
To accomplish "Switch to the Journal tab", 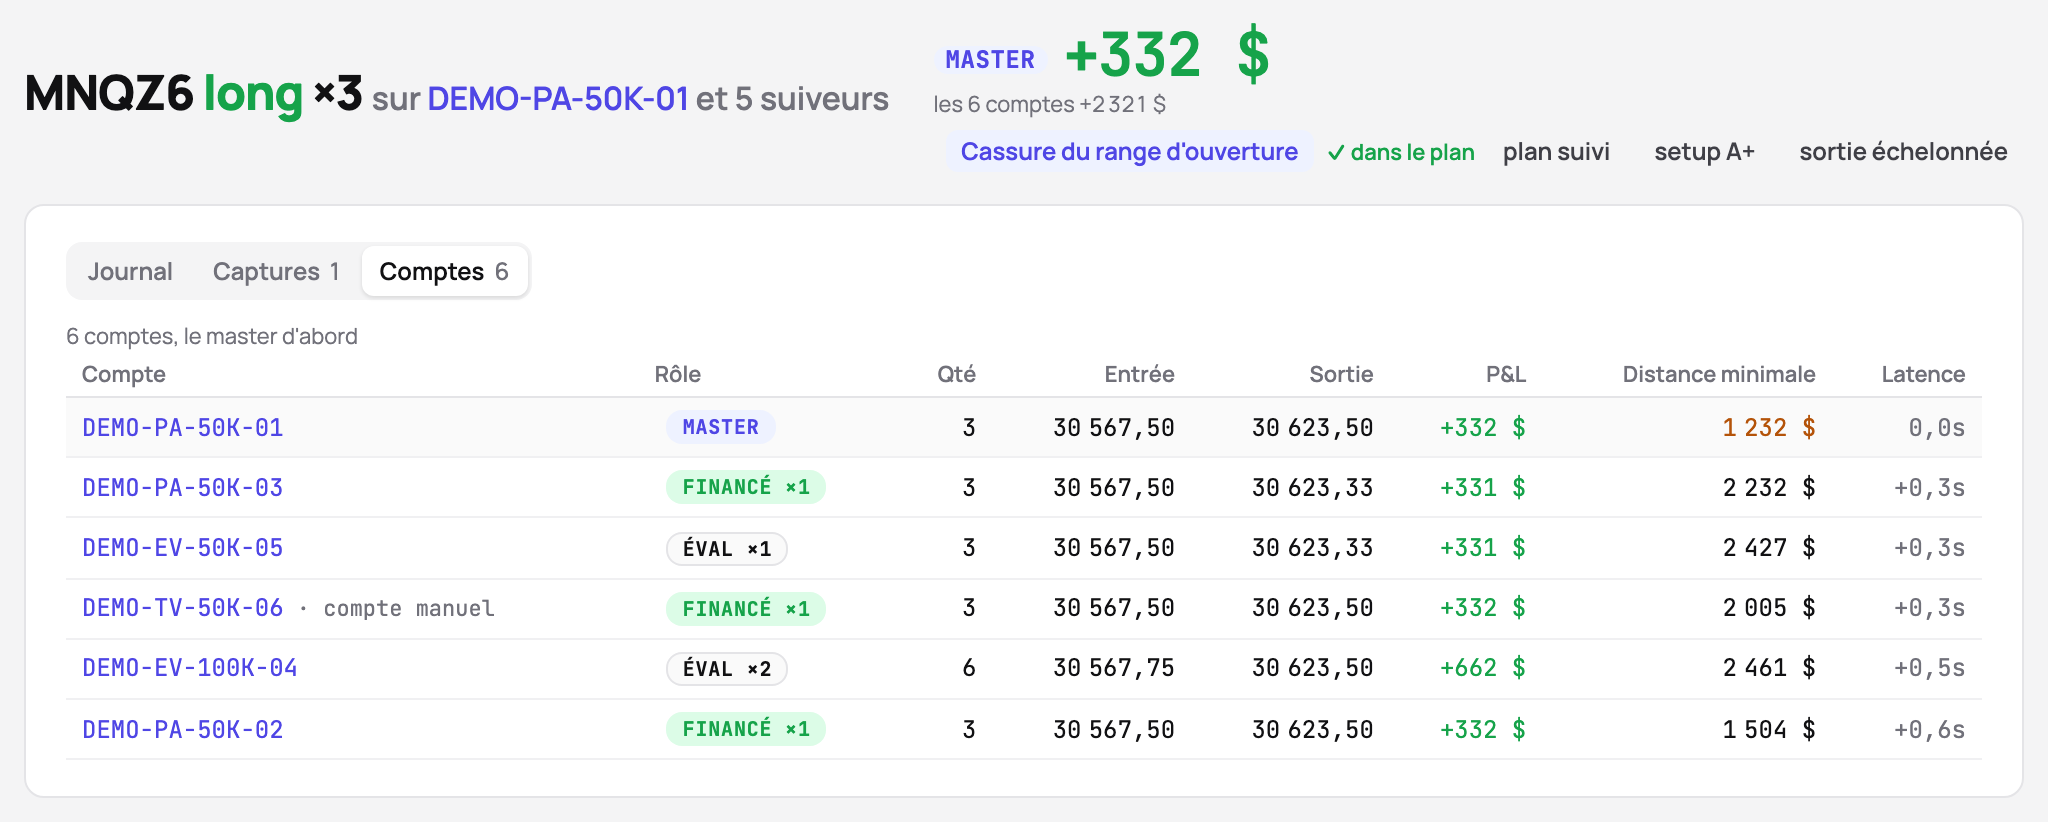I will (x=130, y=272).
